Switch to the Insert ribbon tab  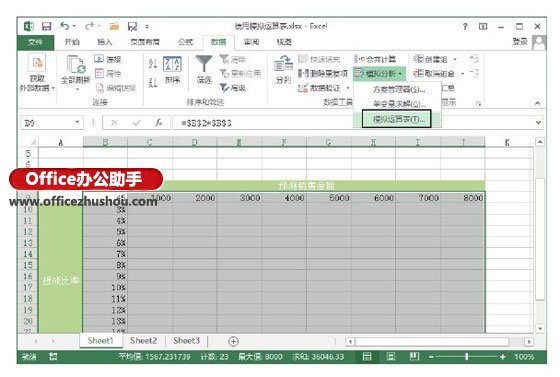pyautogui.click(x=105, y=42)
